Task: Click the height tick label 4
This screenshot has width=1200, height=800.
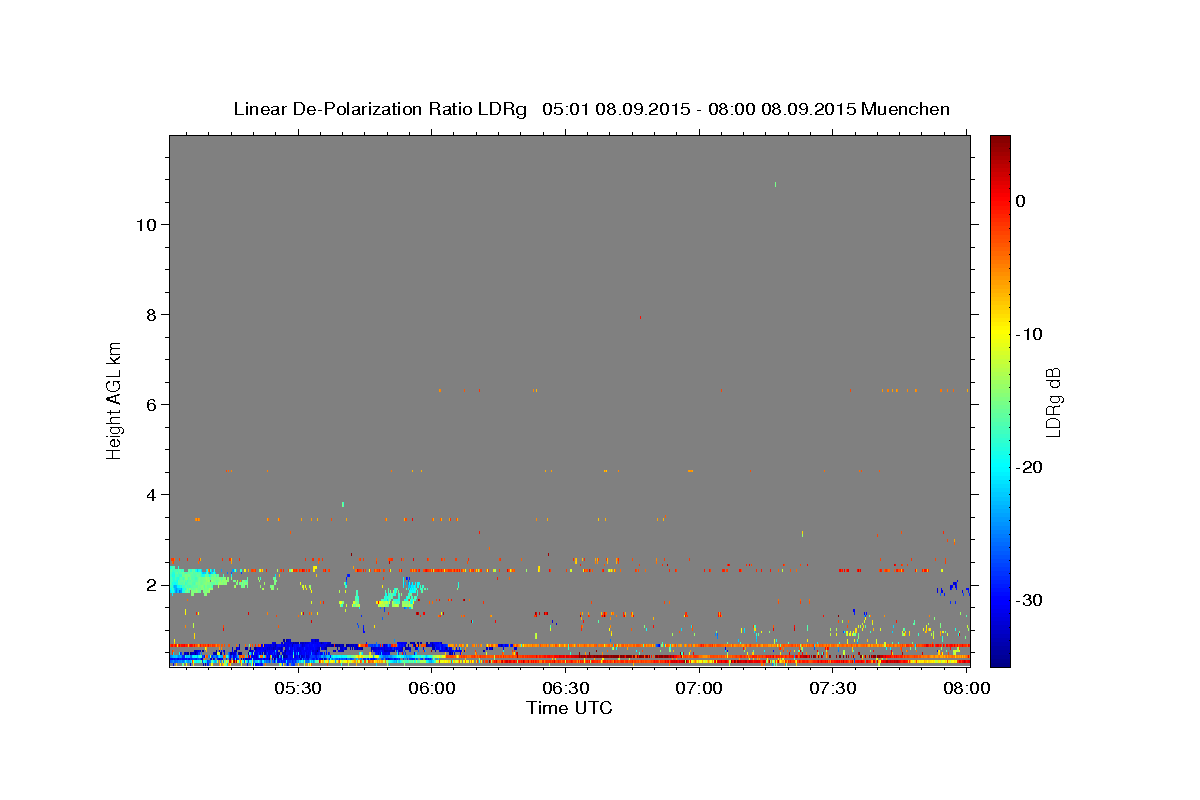Action: 151,494
